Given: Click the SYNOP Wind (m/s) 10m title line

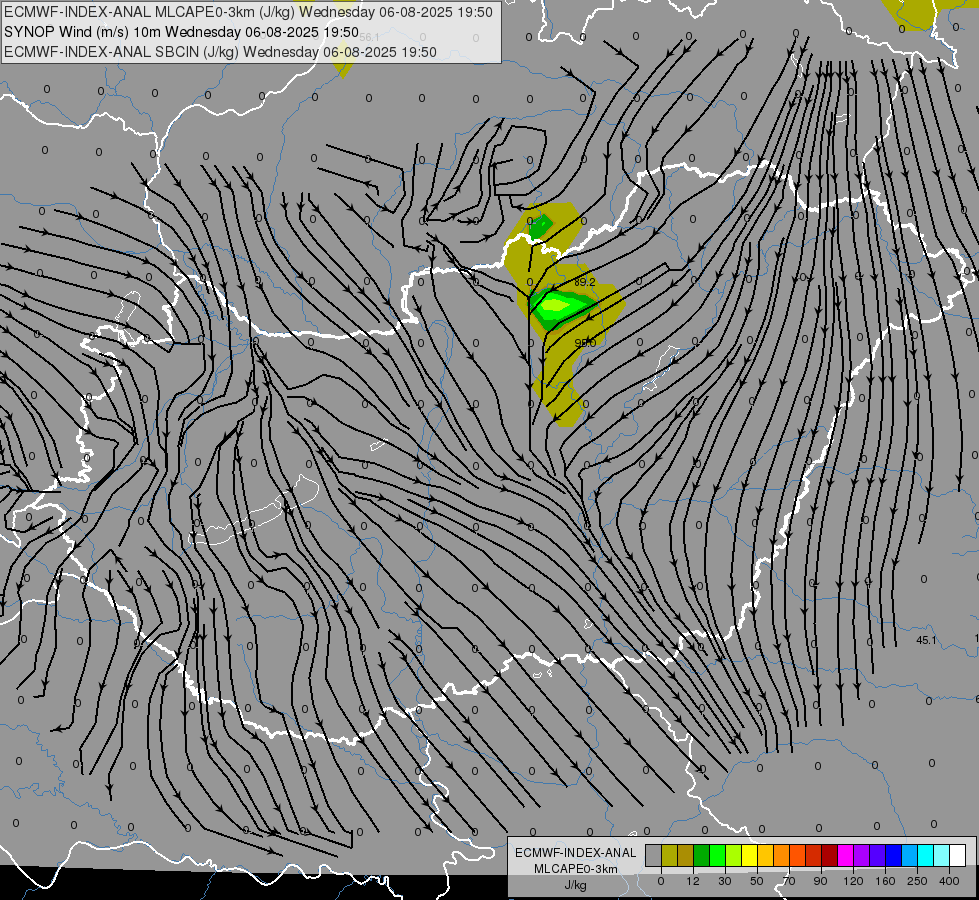Looking at the screenshot, I should [x=181, y=32].
